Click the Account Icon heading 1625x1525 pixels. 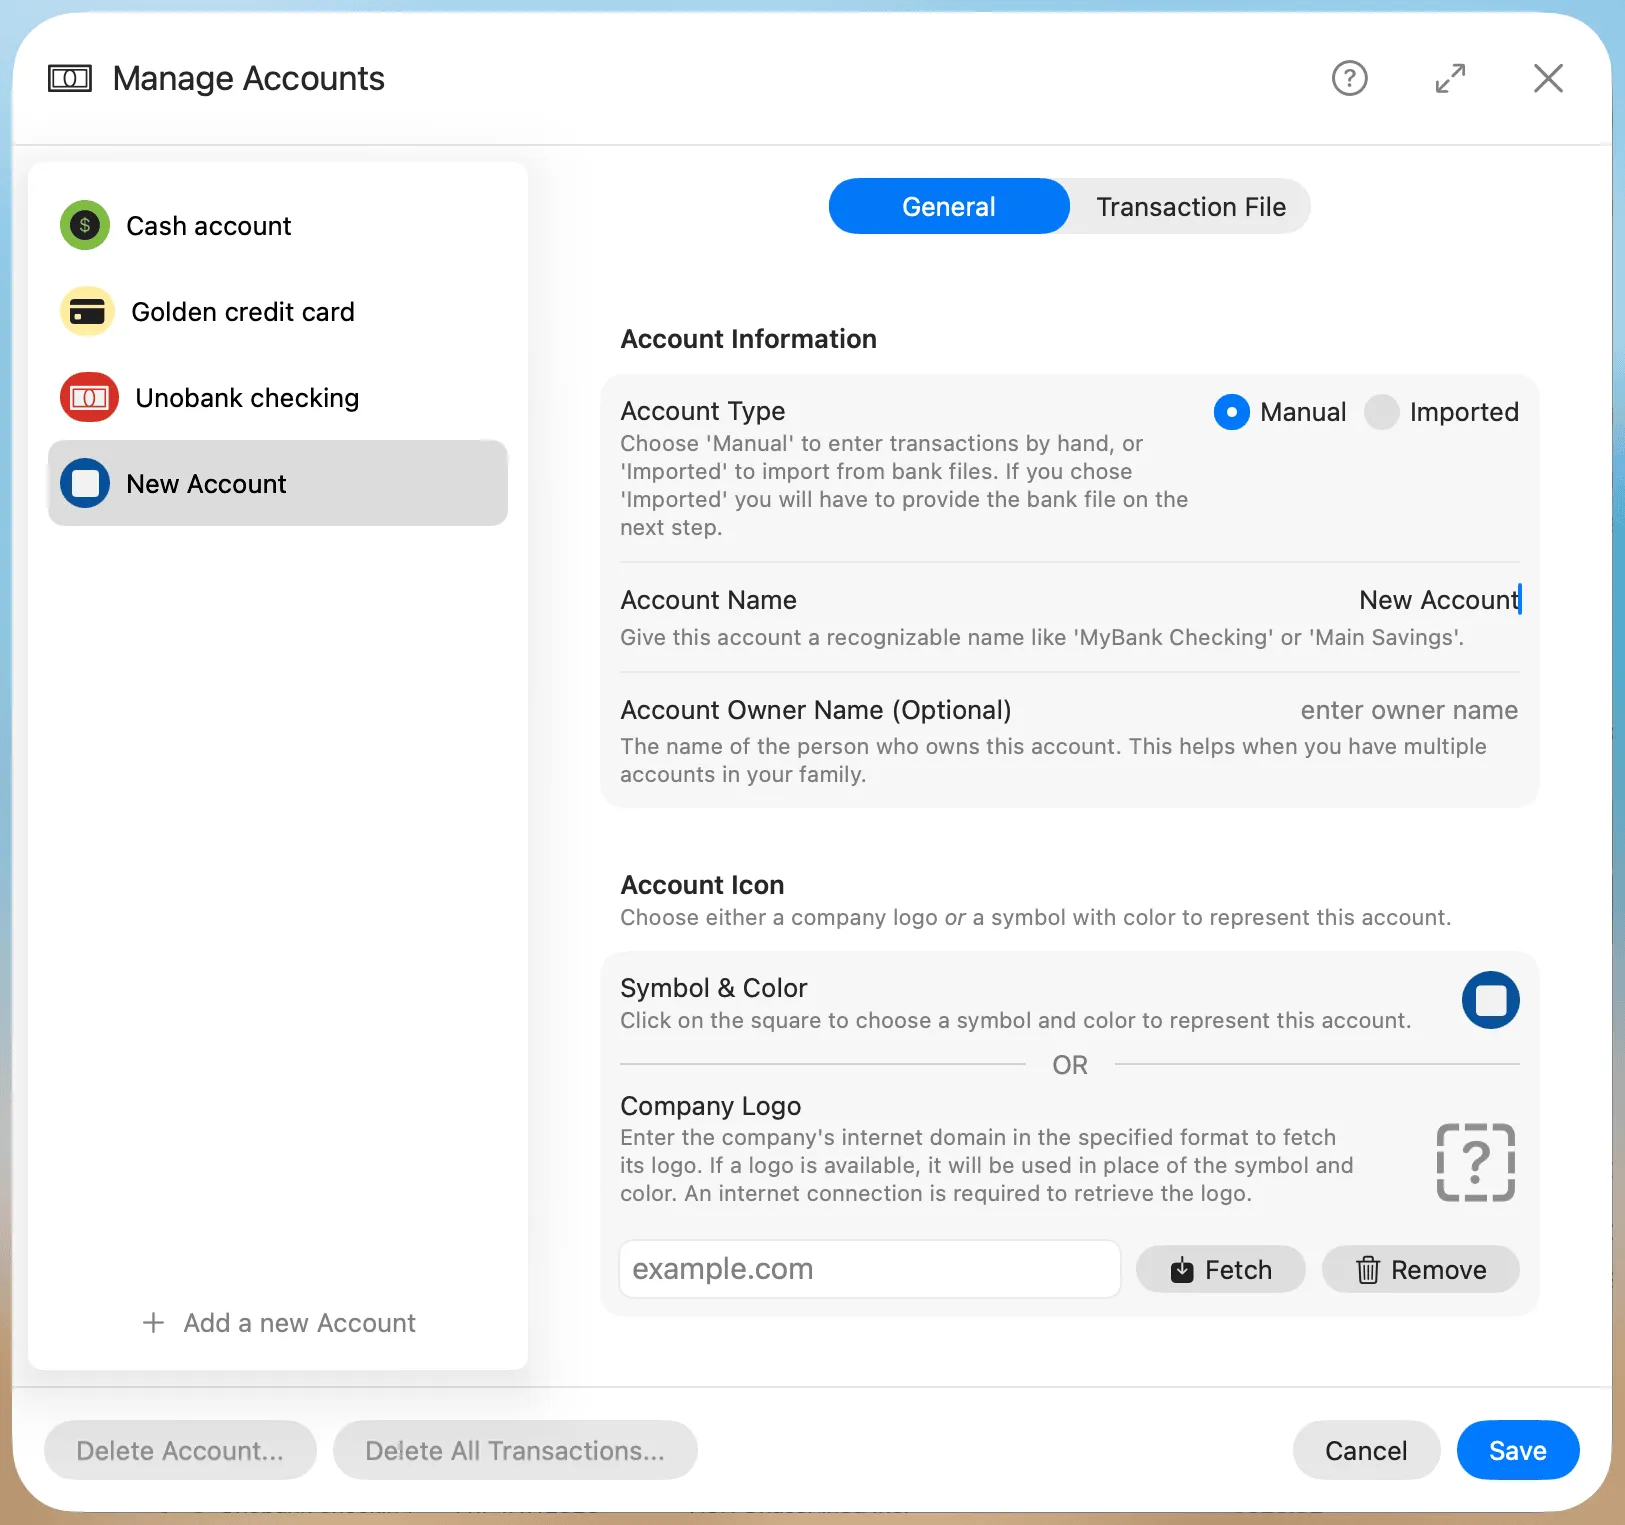pos(702,885)
